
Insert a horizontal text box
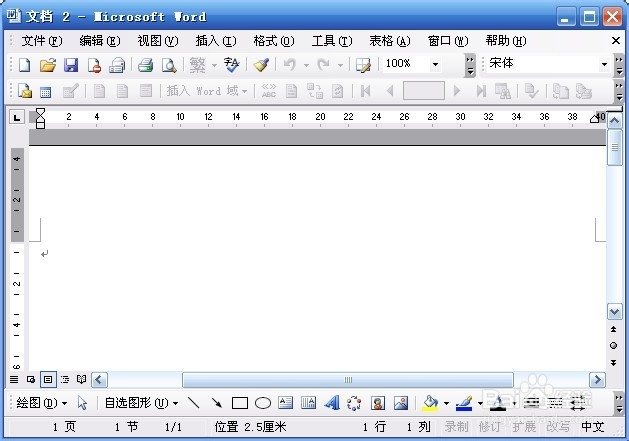[286, 402]
